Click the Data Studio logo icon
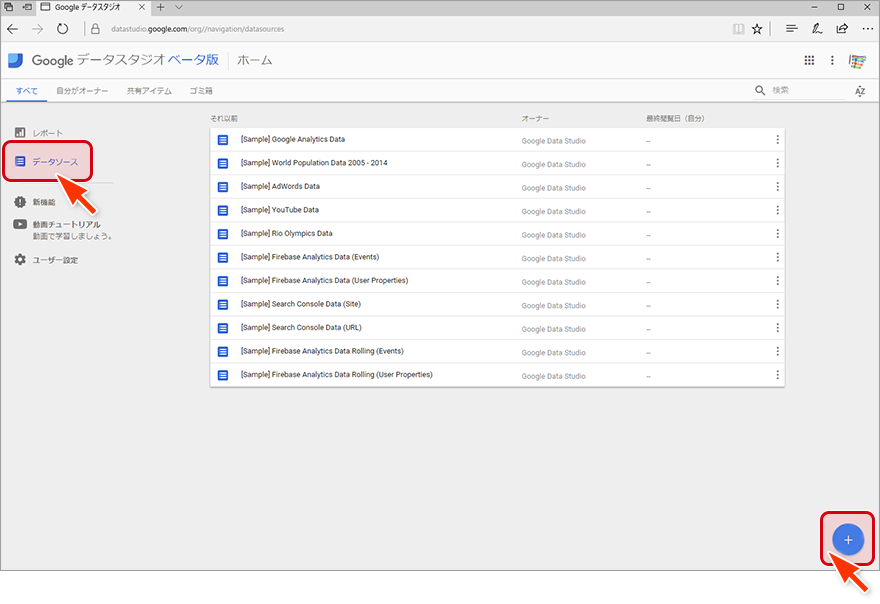Image resolution: width=880 pixels, height=604 pixels. coord(16,61)
